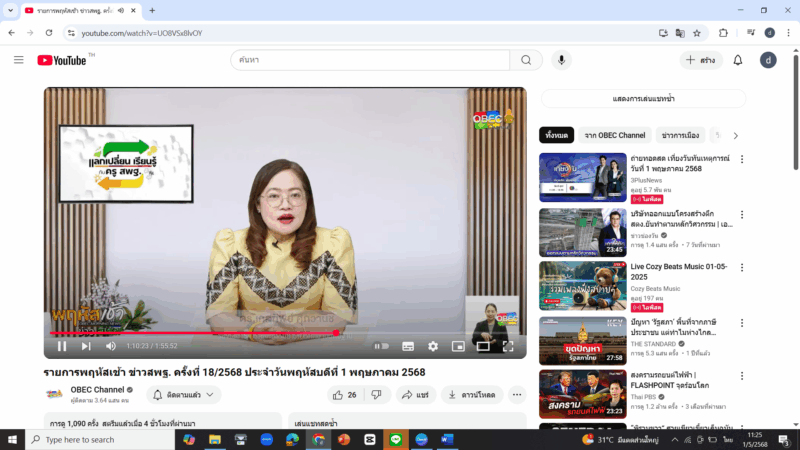Open a new browser tab
This screenshot has width=800, height=450.
coord(152,10)
